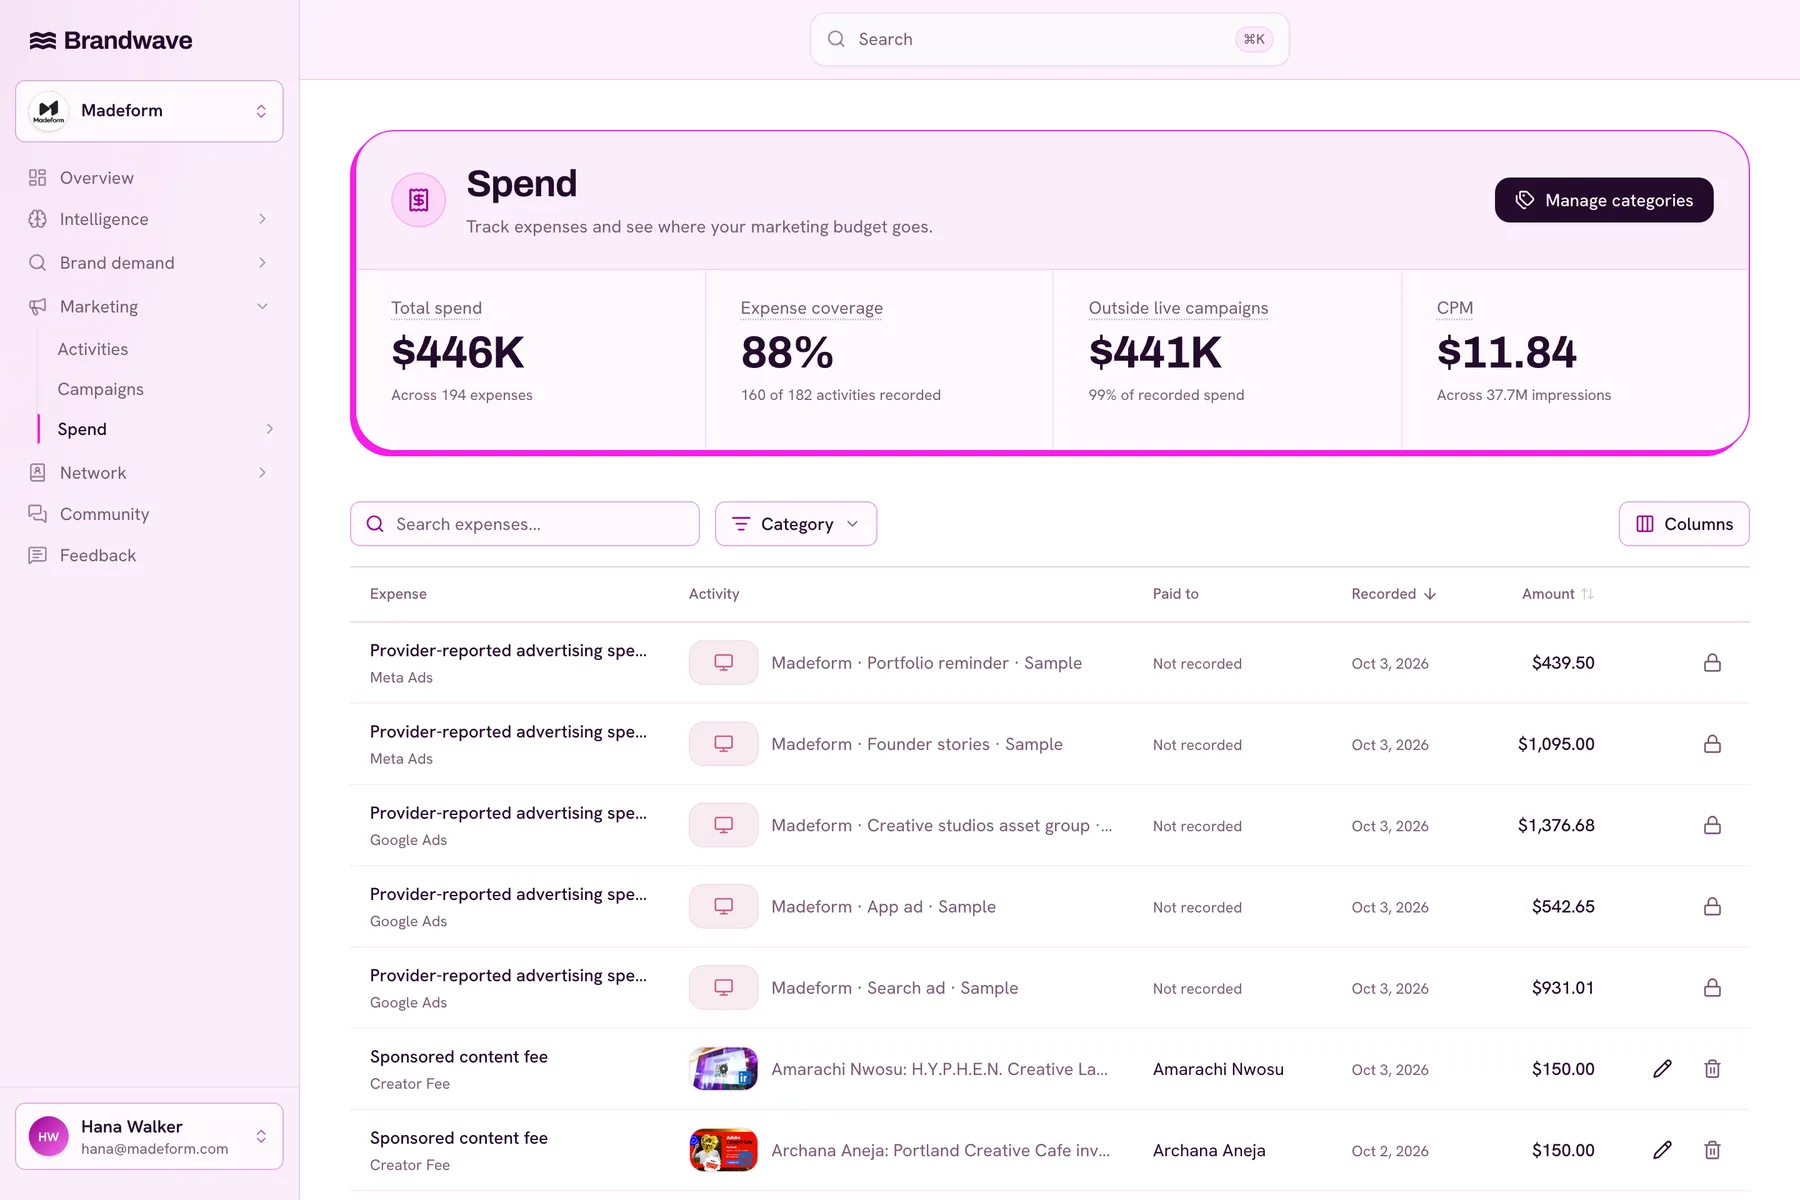The width and height of the screenshot is (1800, 1200).
Task: Collapse the Marketing section chevron
Action: [262, 307]
